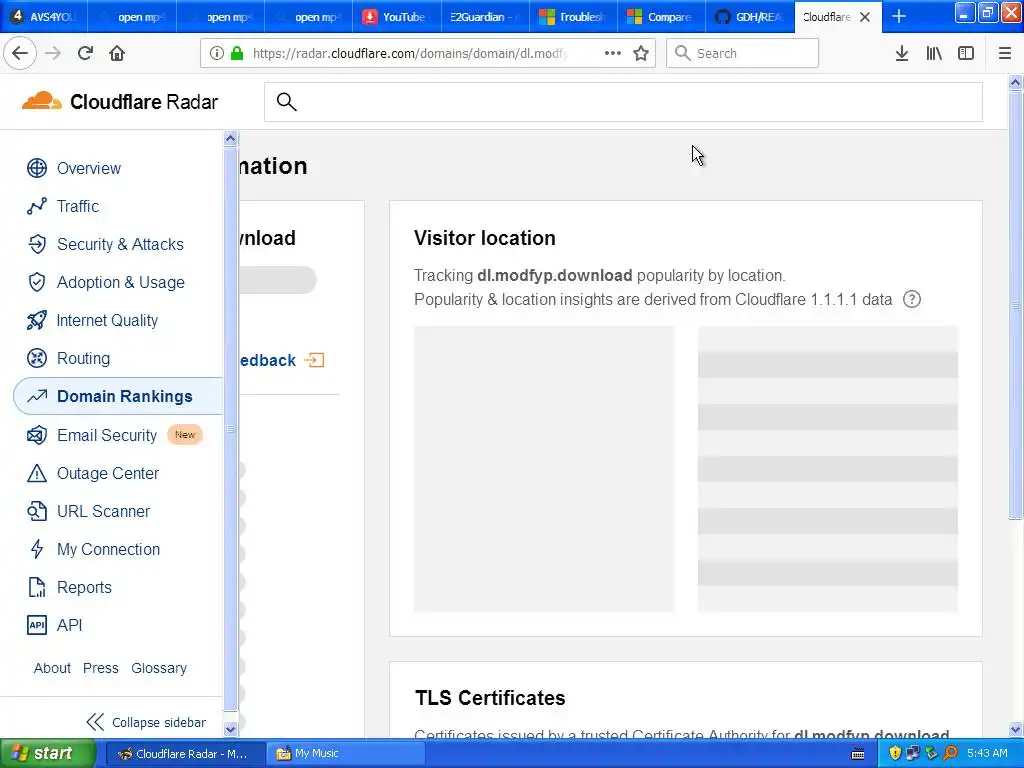This screenshot has width=1024, height=768.
Task: Switch to the GDH/README GitHub tab
Action: click(750, 17)
